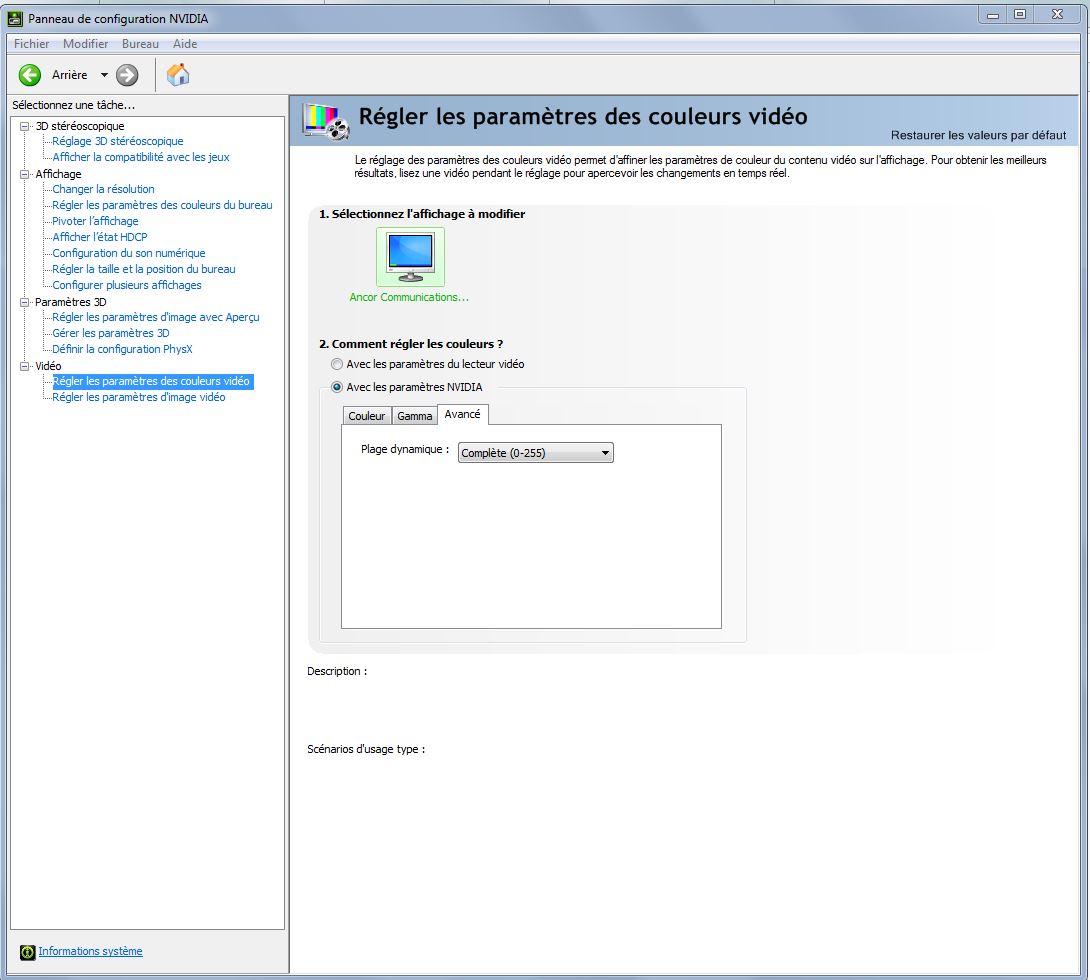Open the Back history dropdown arrow

[x=104, y=75]
